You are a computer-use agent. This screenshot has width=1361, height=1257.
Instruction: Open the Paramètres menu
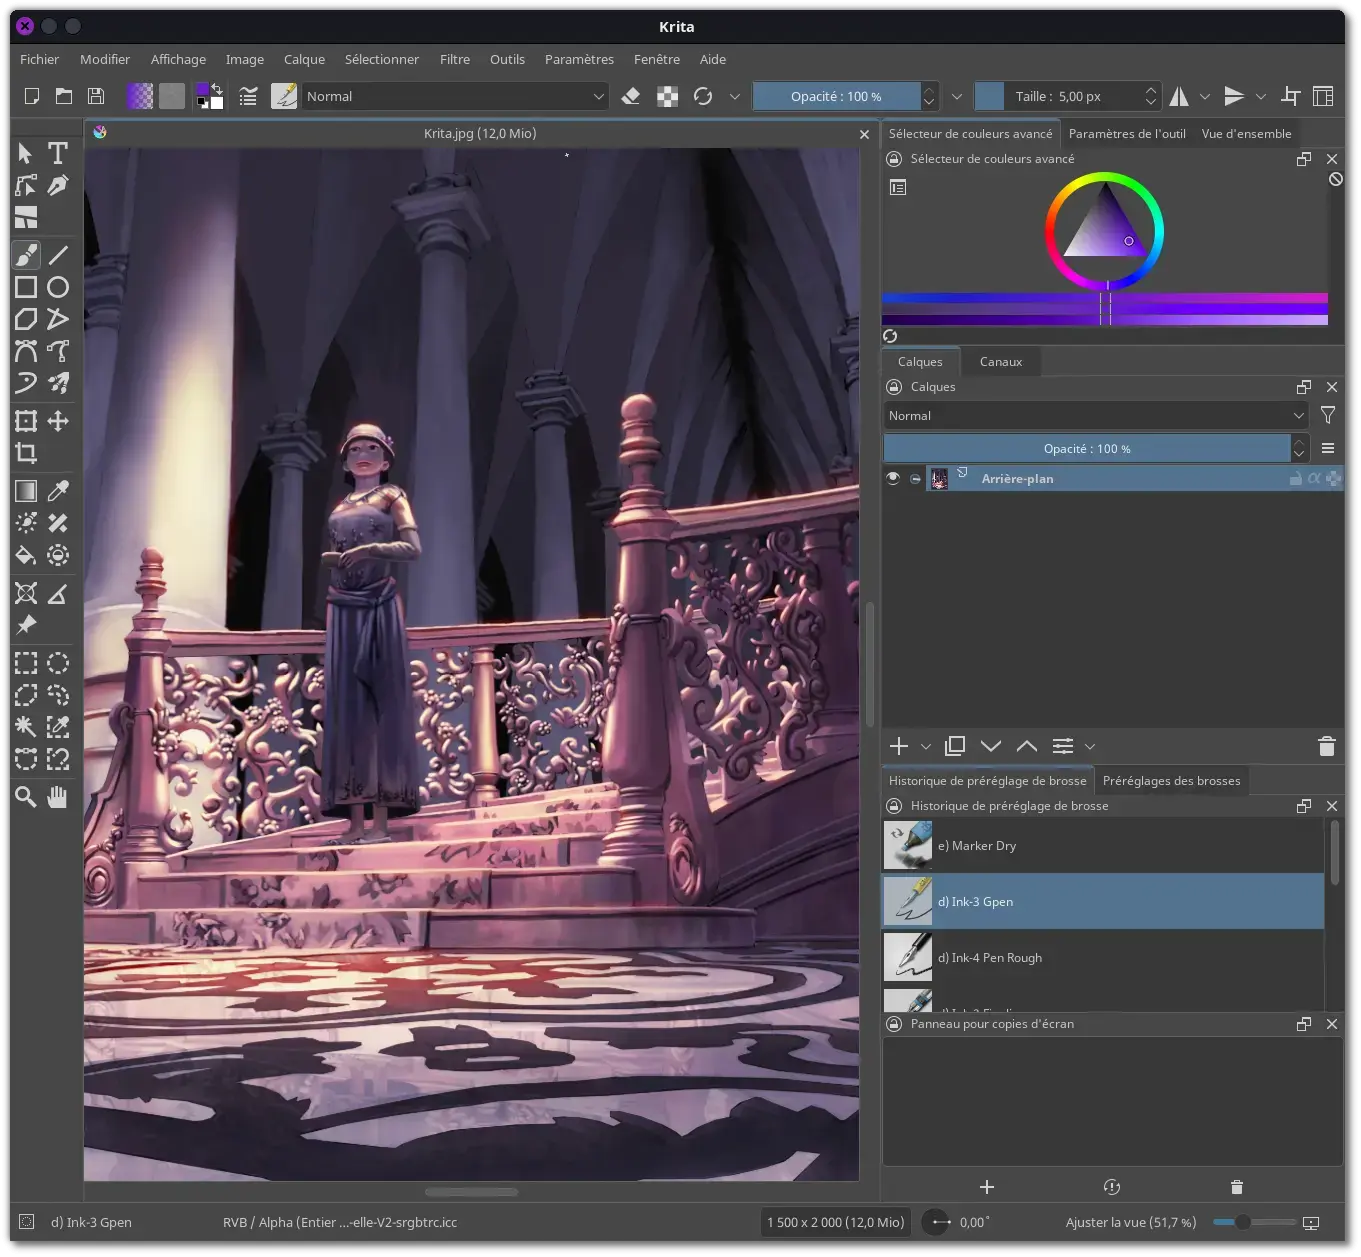tap(579, 59)
